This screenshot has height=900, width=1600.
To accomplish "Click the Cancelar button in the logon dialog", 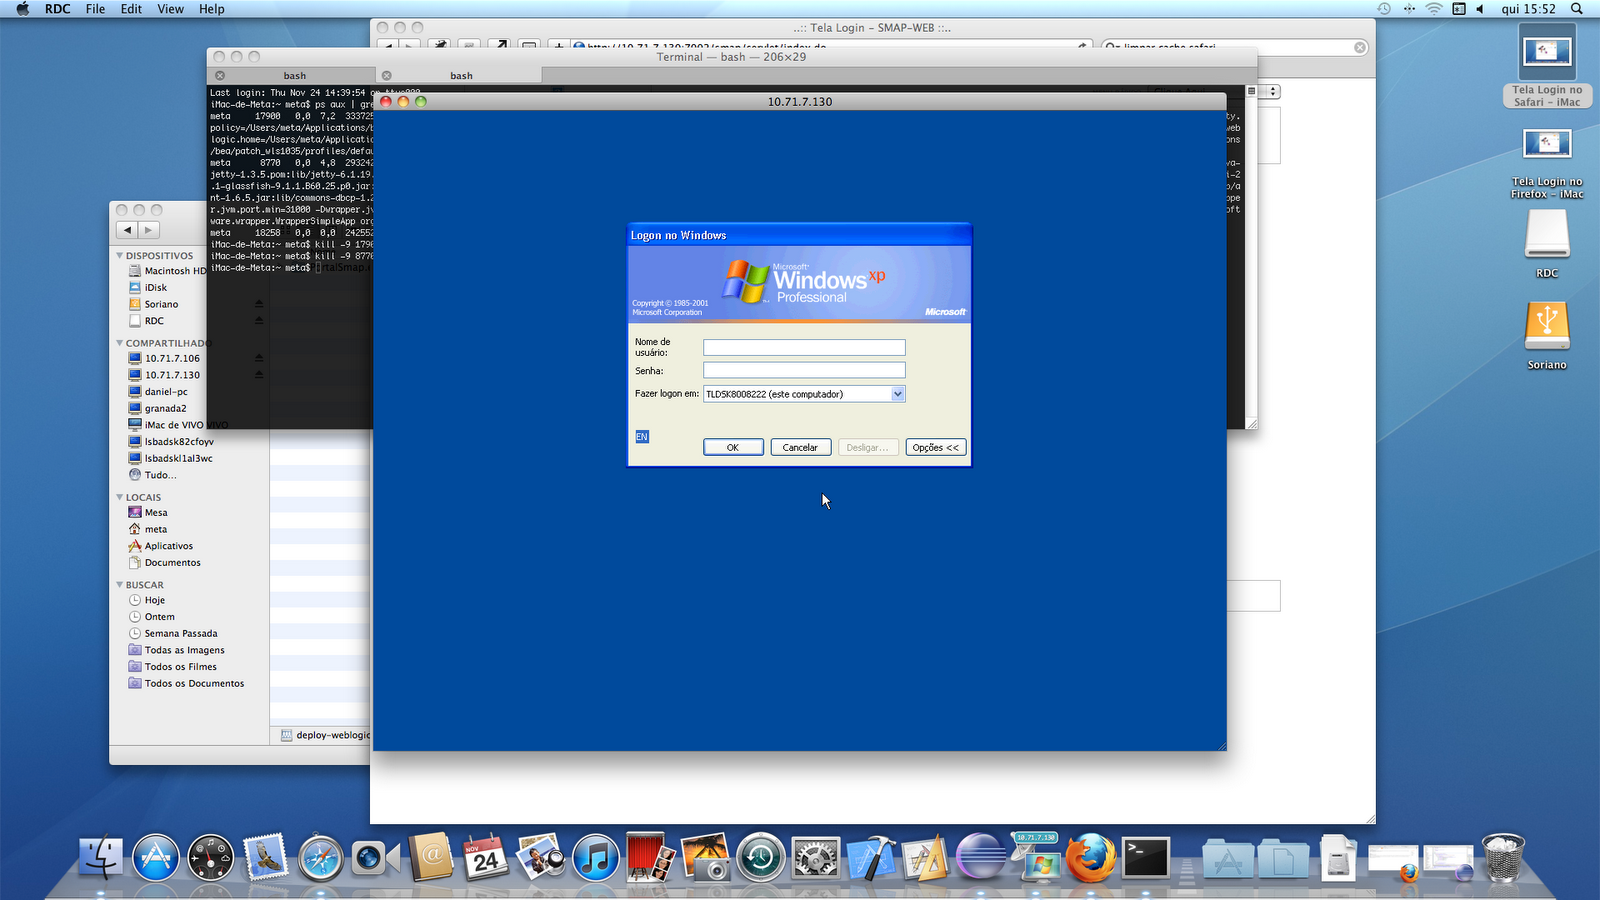I will click(800, 447).
